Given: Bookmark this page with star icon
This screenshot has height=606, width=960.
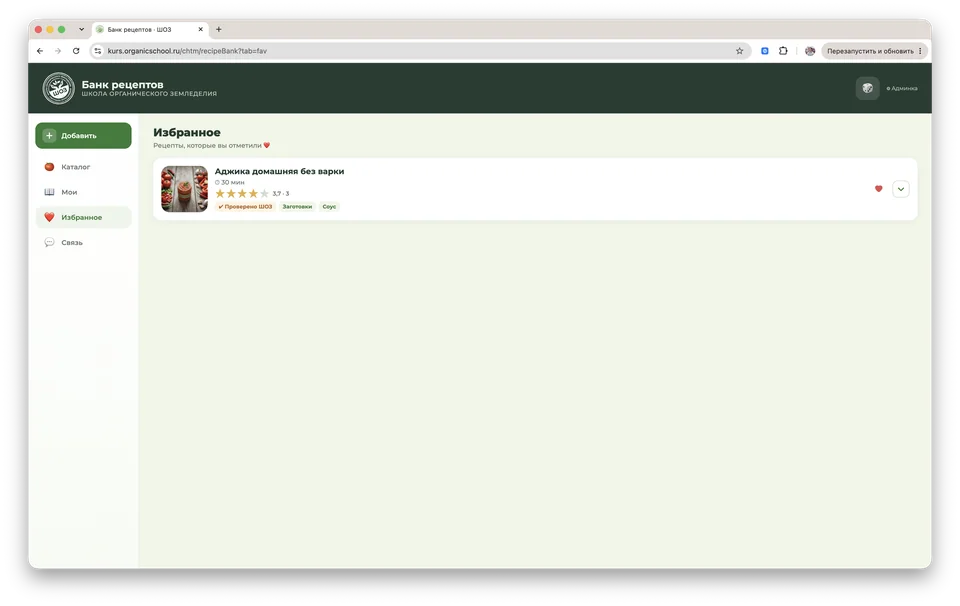Looking at the screenshot, I should click(x=740, y=51).
